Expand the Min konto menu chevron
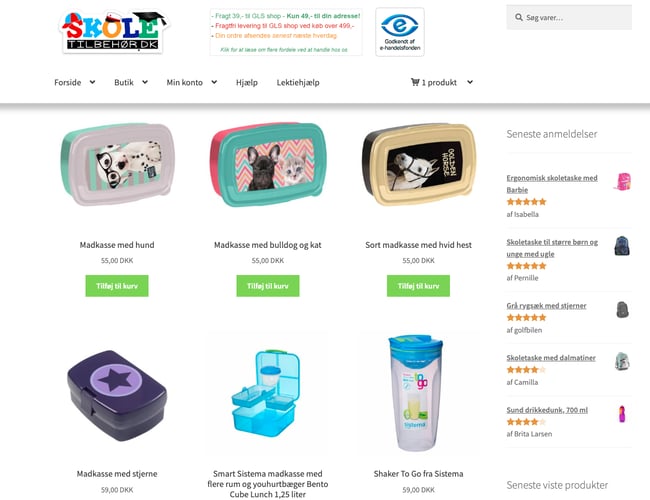 [214, 82]
